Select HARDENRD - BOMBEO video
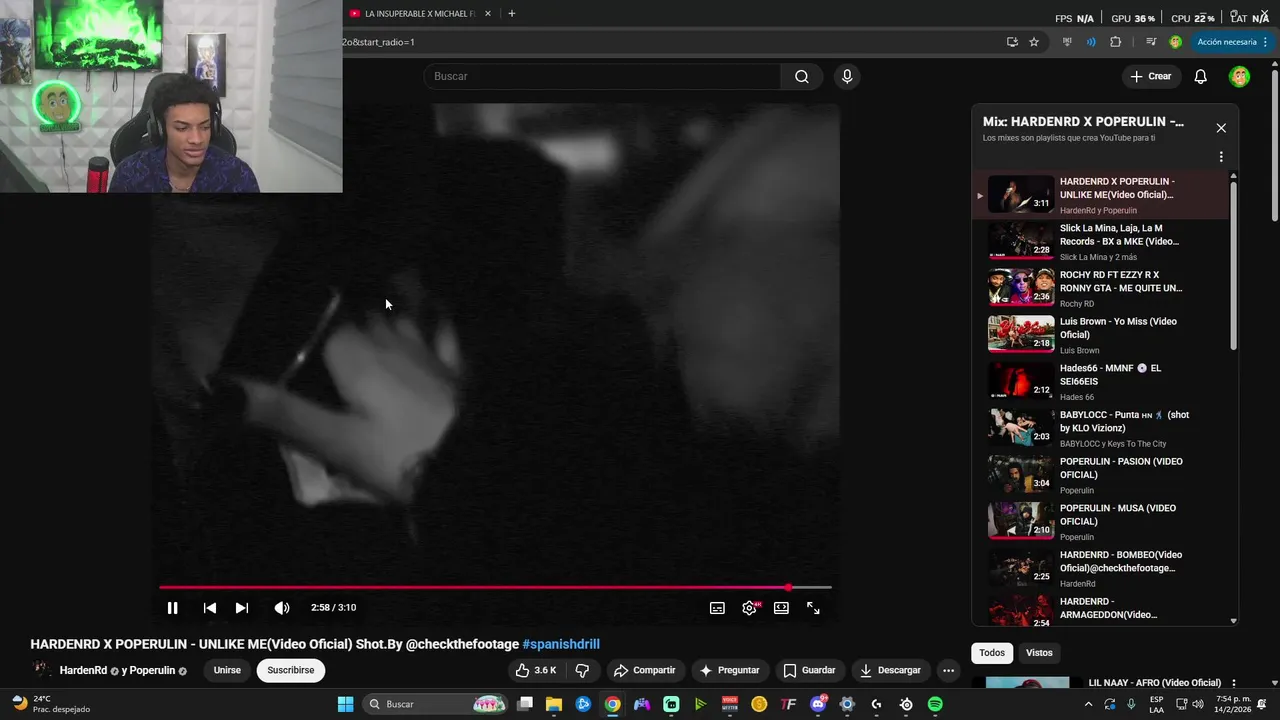This screenshot has width=1280, height=720. click(1100, 568)
